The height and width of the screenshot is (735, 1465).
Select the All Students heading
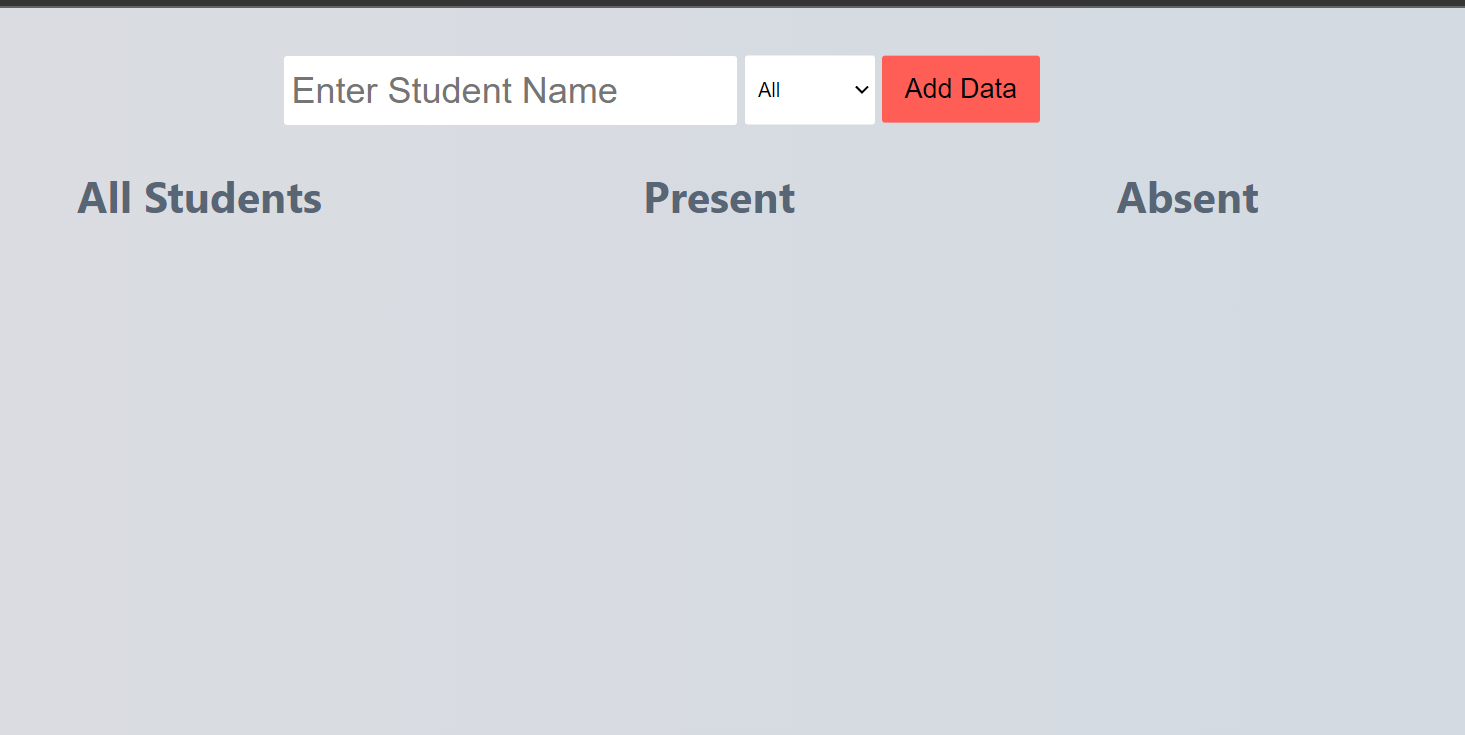click(200, 198)
